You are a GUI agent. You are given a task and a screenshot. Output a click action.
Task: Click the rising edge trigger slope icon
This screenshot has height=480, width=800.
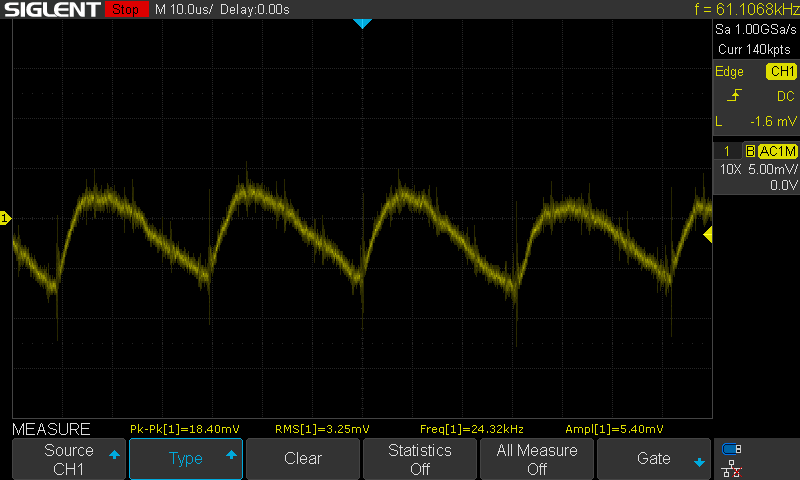pyautogui.click(x=735, y=96)
